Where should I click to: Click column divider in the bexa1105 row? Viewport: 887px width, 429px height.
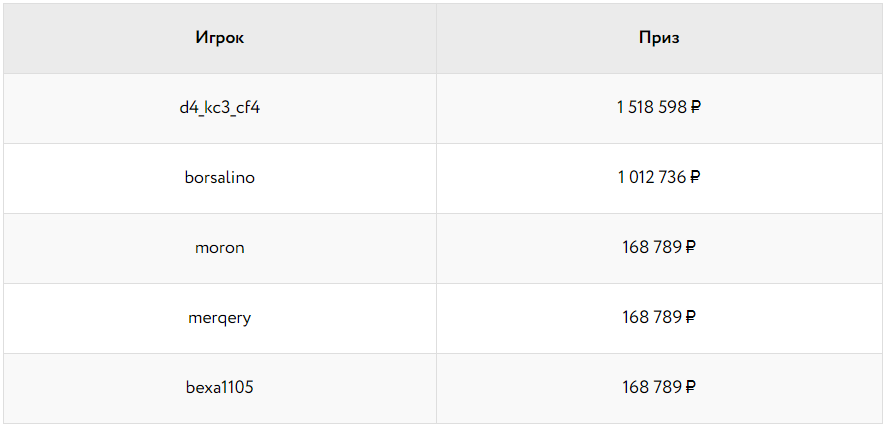(x=436, y=388)
